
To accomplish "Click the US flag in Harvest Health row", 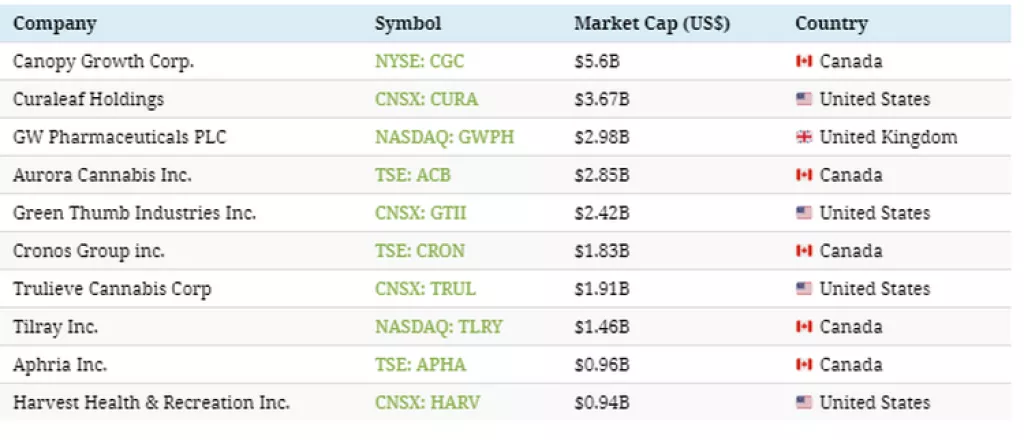I will (x=802, y=403).
